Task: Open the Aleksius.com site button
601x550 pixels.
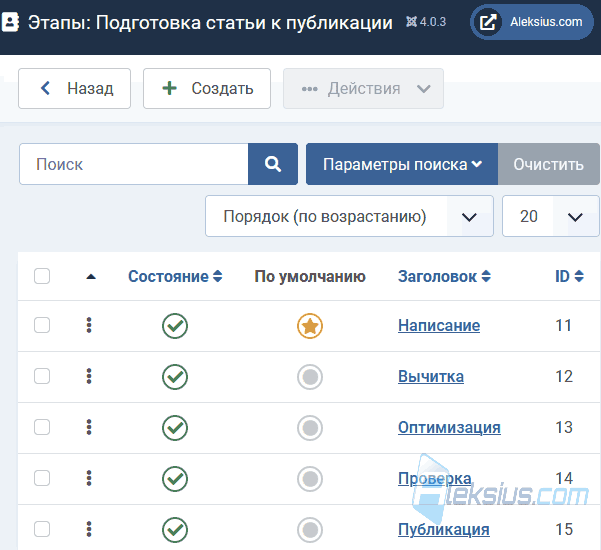Action: click(x=532, y=22)
